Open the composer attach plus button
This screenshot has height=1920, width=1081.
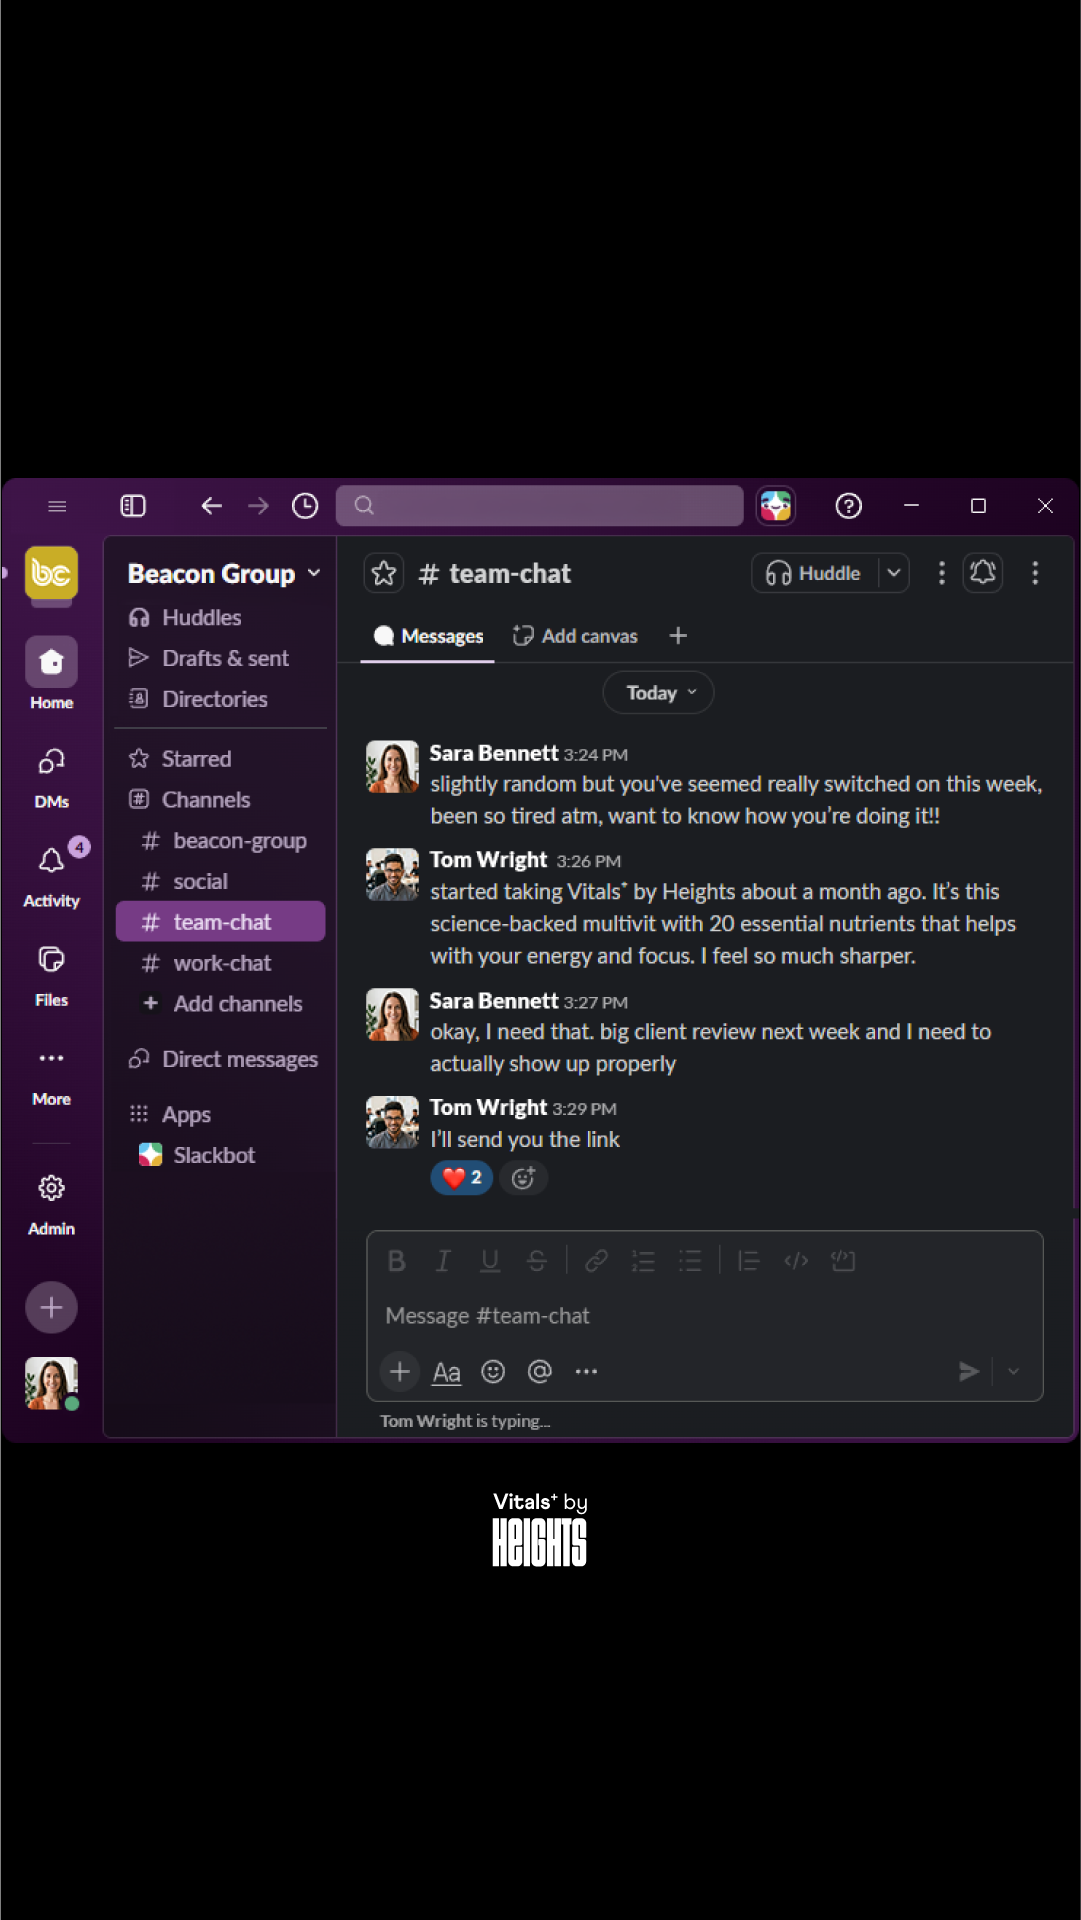click(x=399, y=1372)
